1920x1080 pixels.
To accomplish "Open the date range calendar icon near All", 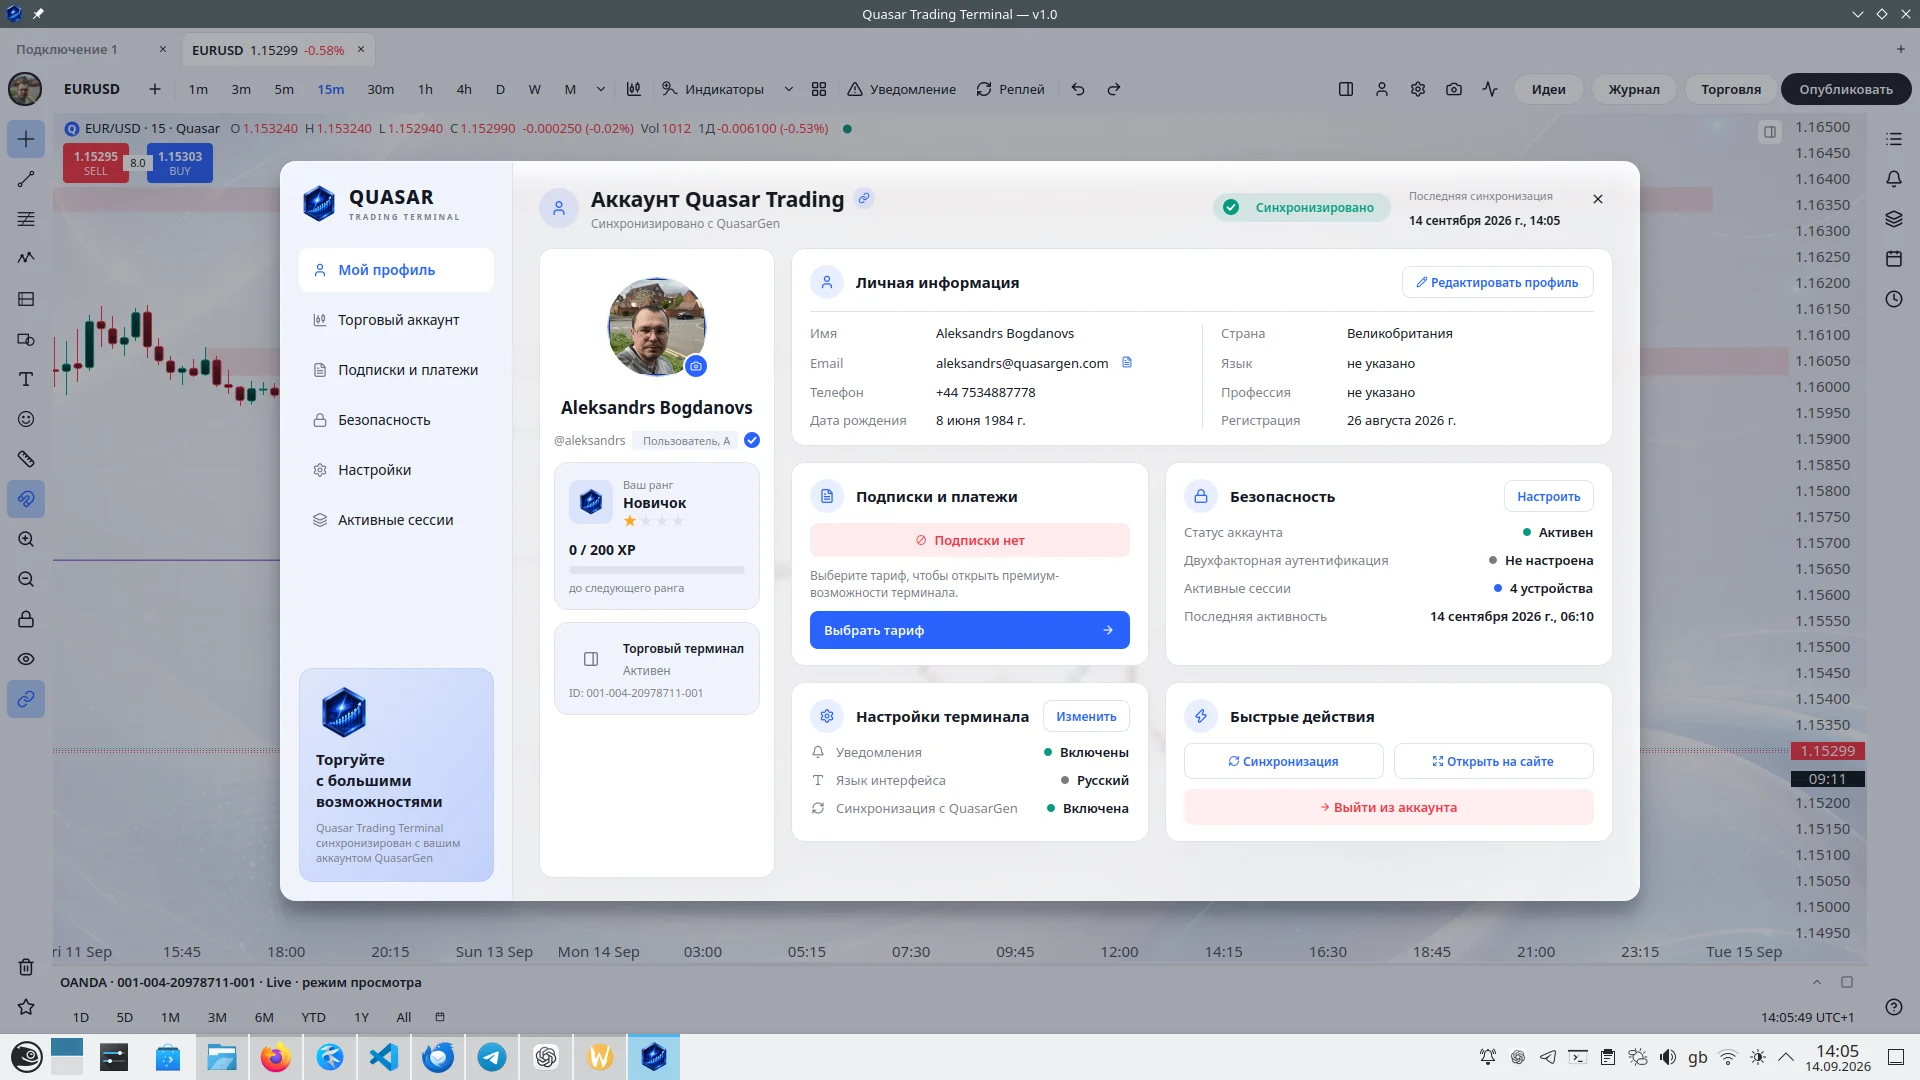I will point(440,1017).
